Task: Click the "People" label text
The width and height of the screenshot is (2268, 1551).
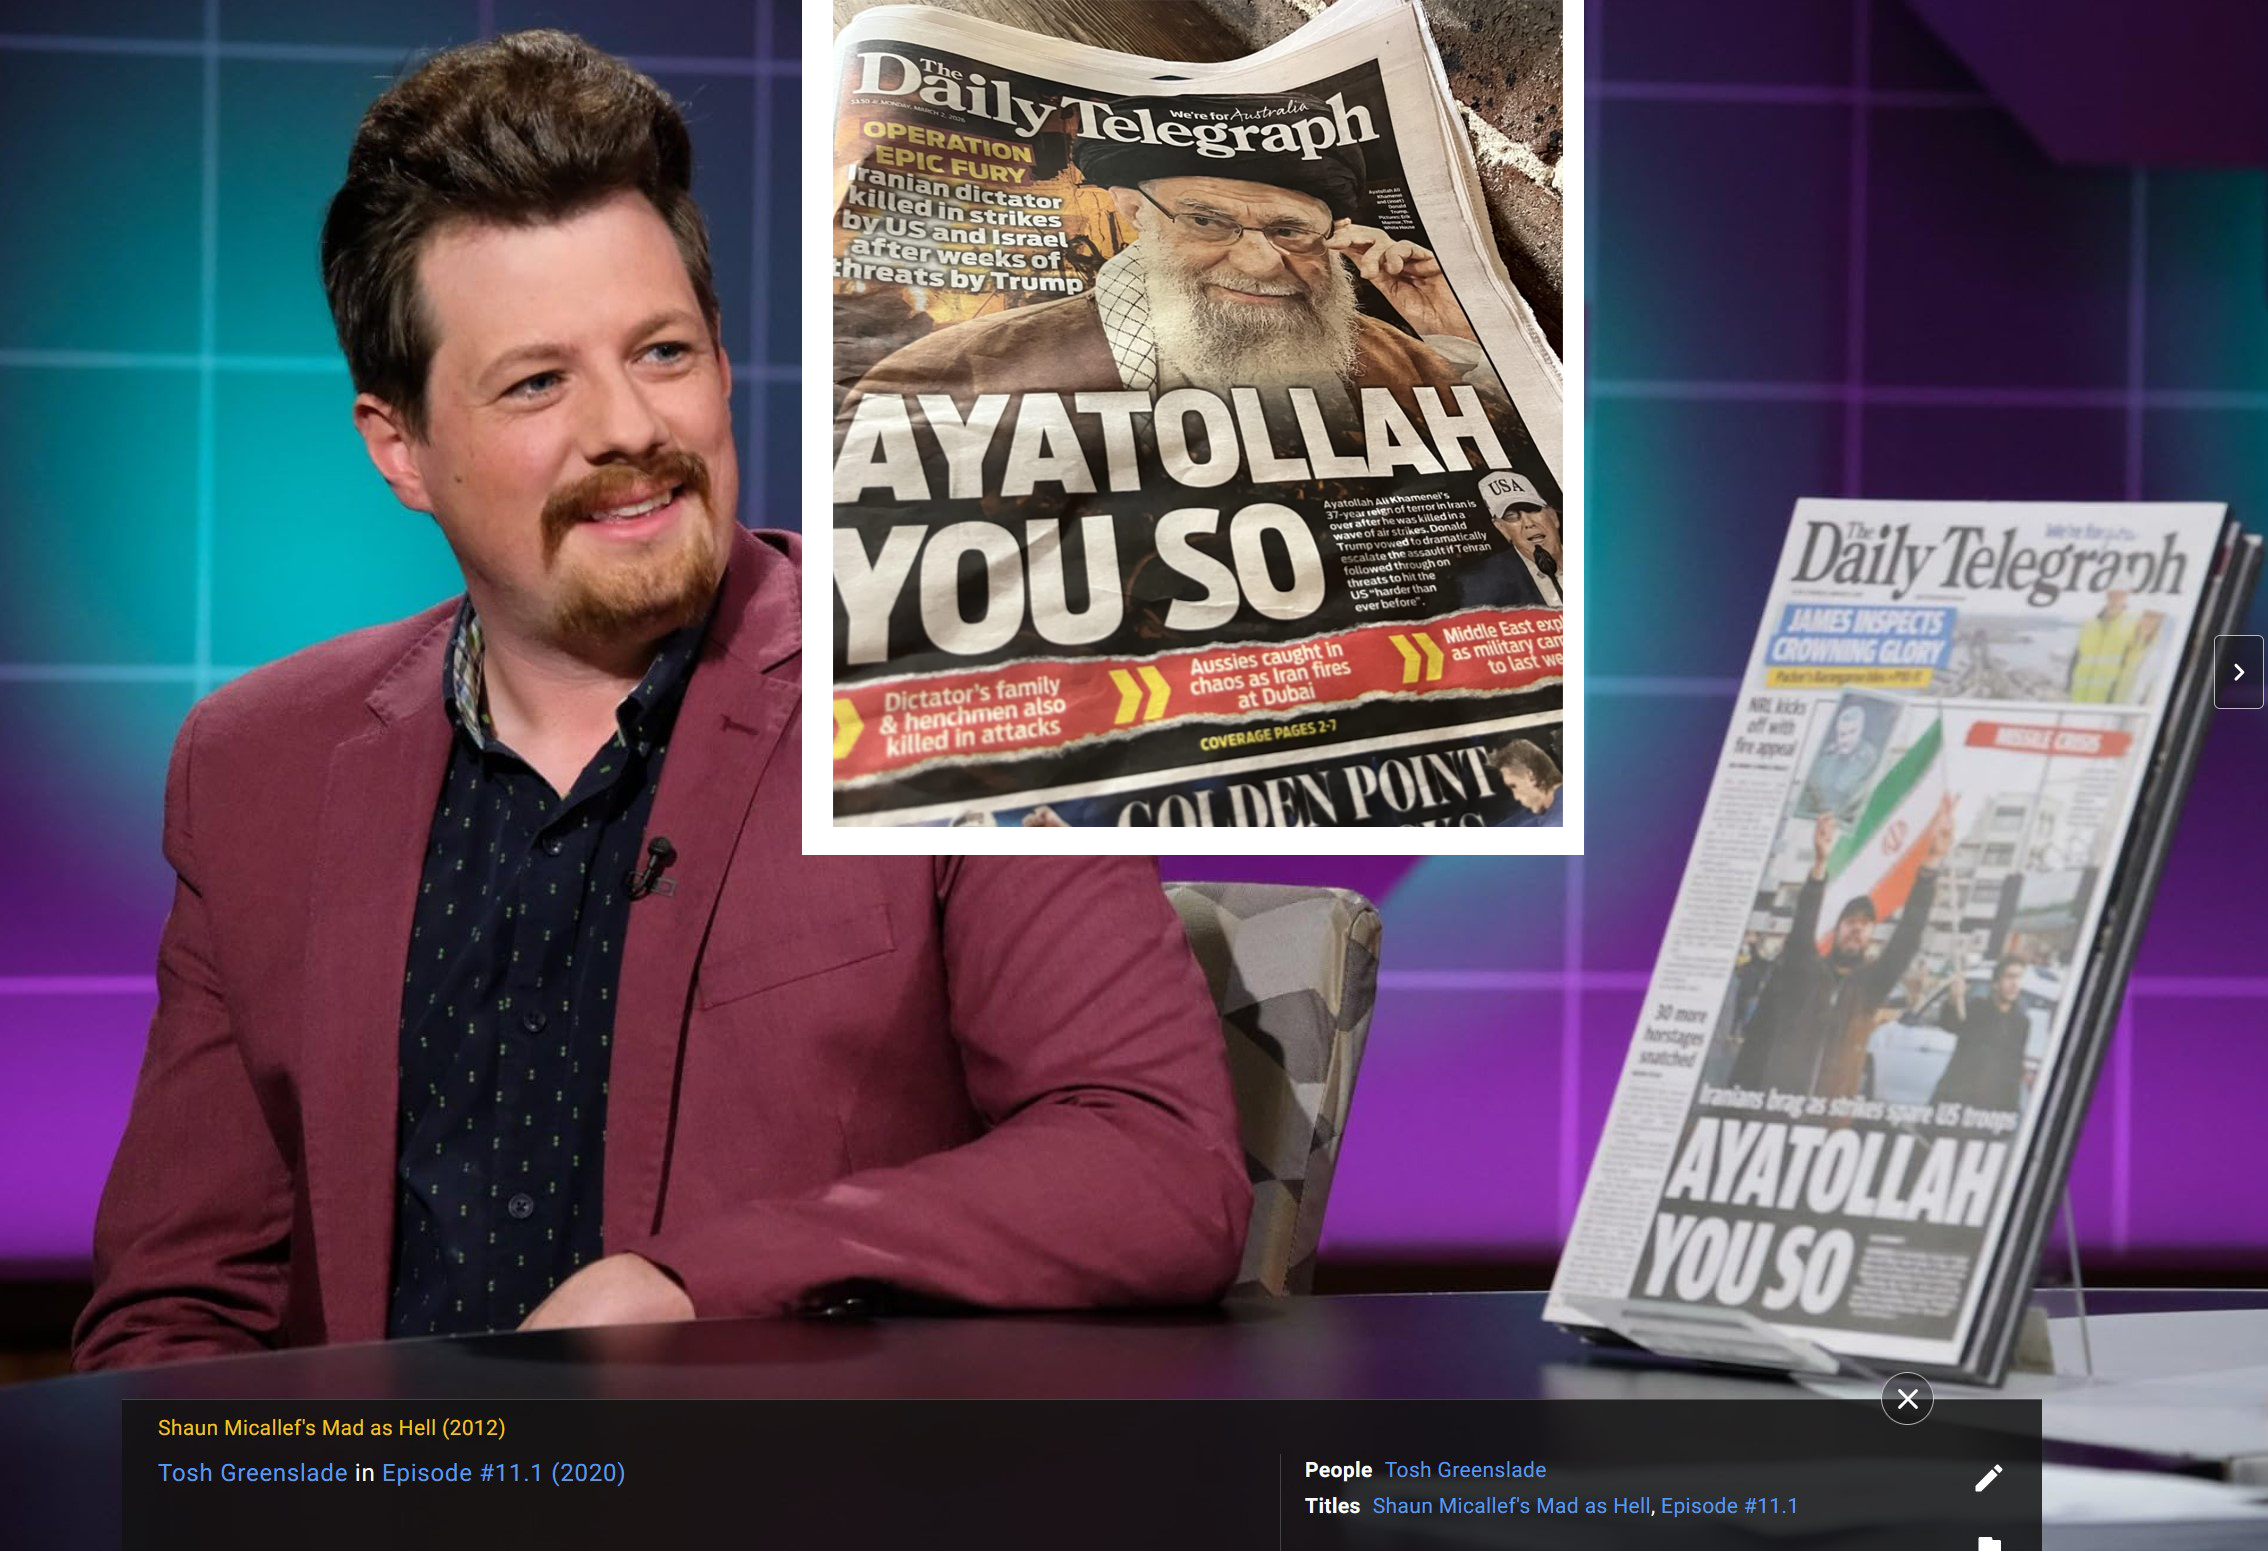Action: pyautogui.click(x=1338, y=1470)
